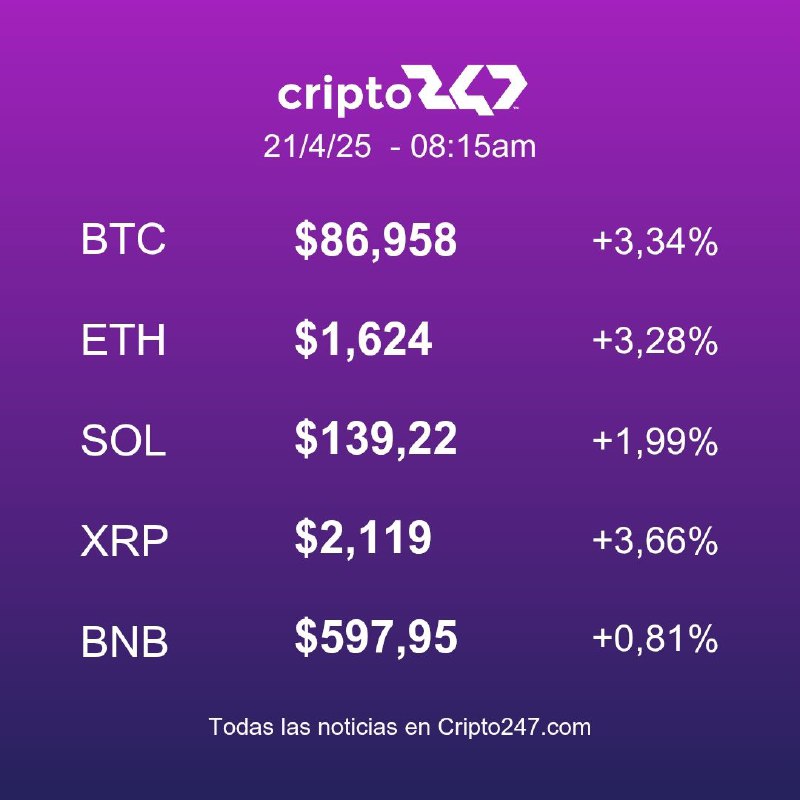Click the SOL change +1,99%
Image resolution: width=800 pixels, height=800 pixels.
pos(655,441)
